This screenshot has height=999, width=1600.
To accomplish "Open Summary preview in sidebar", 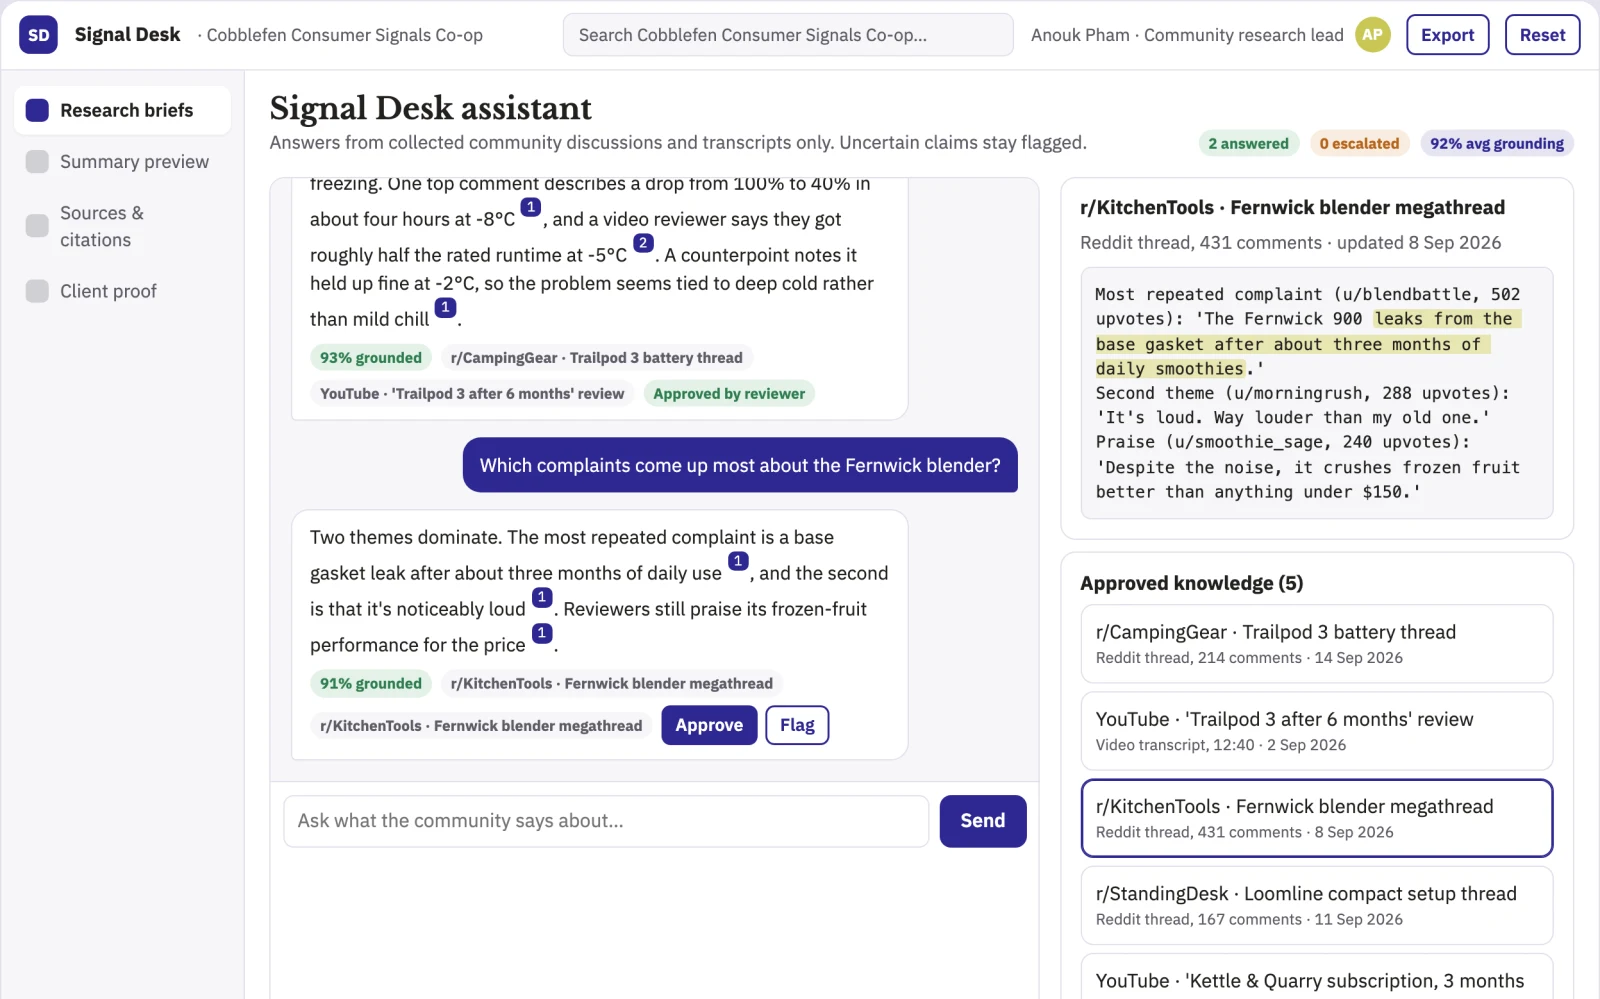I will click(x=122, y=162).
